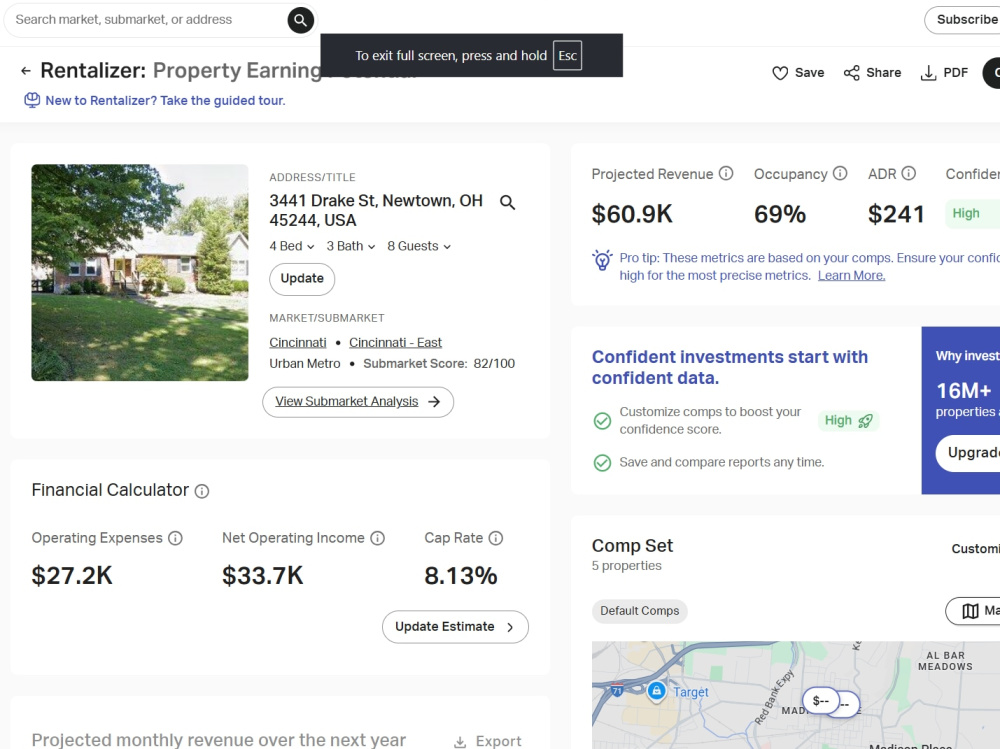This screenshot has height=749, width=1000.
Task: Expand the 8 Guests dropdown
Action: pyautogui.click(x=419, y=246)
